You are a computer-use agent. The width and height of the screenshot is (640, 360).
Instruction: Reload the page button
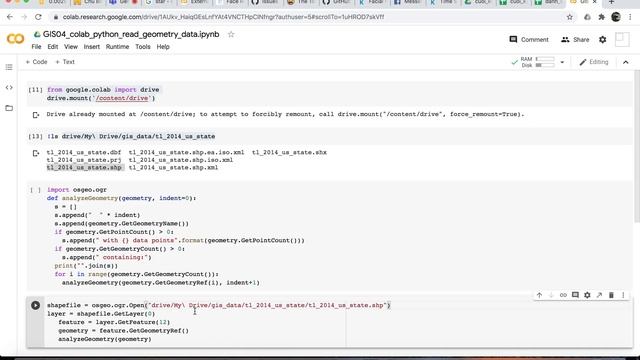coord(38,17)
